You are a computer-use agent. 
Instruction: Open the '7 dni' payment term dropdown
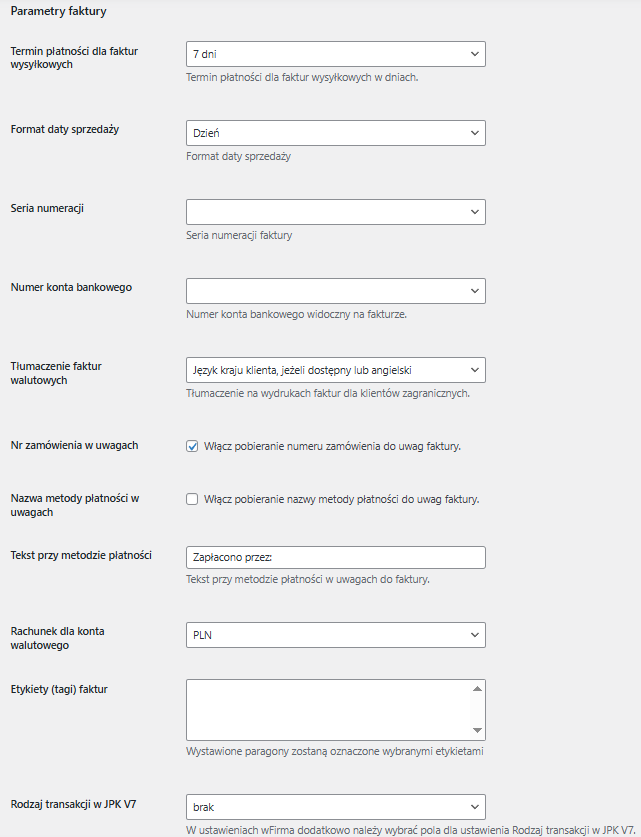tap(335, 54)
